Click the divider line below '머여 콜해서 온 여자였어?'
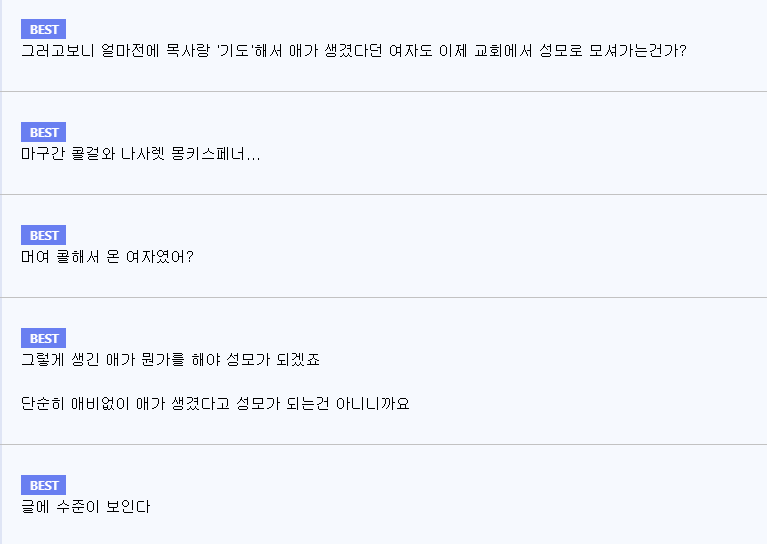Screen dimensions: 767x544 (384, 297)
